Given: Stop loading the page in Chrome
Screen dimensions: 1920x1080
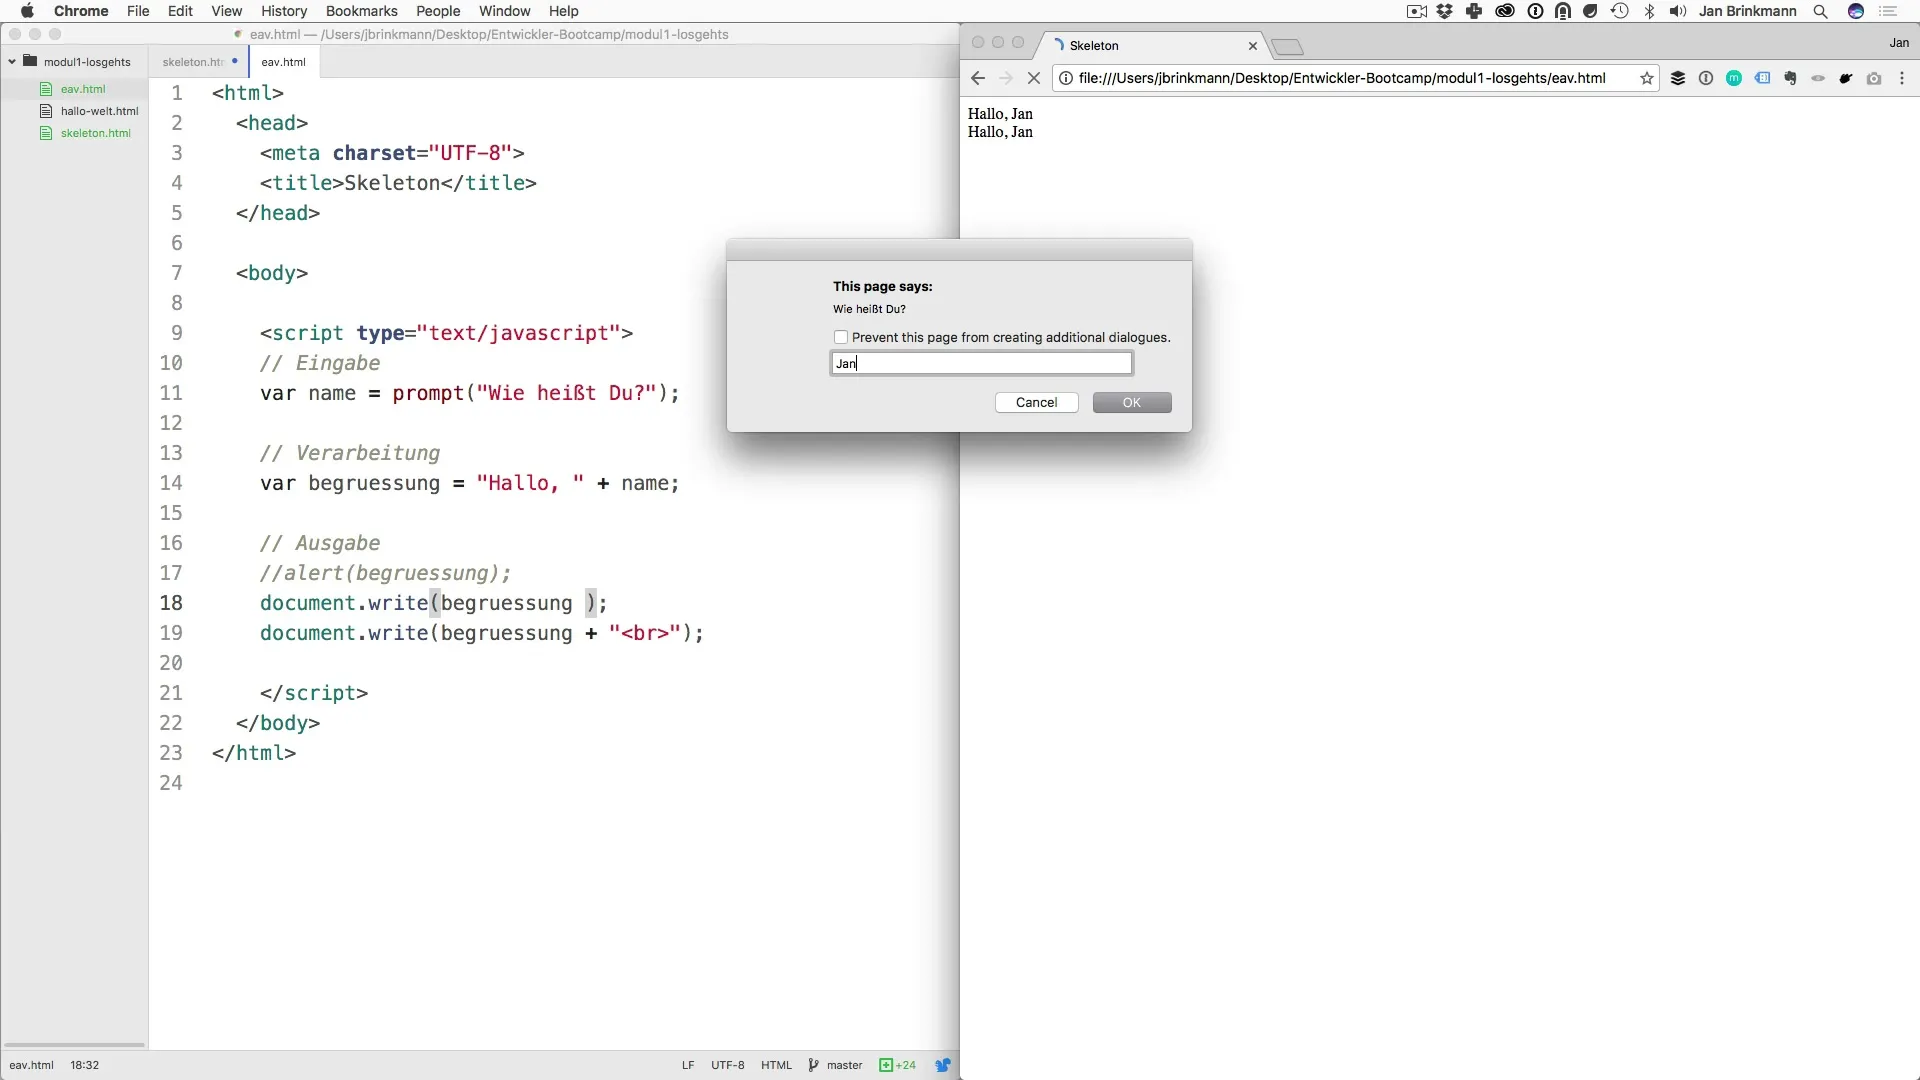Looking at the screenshot, I should tap(1034, 78).
